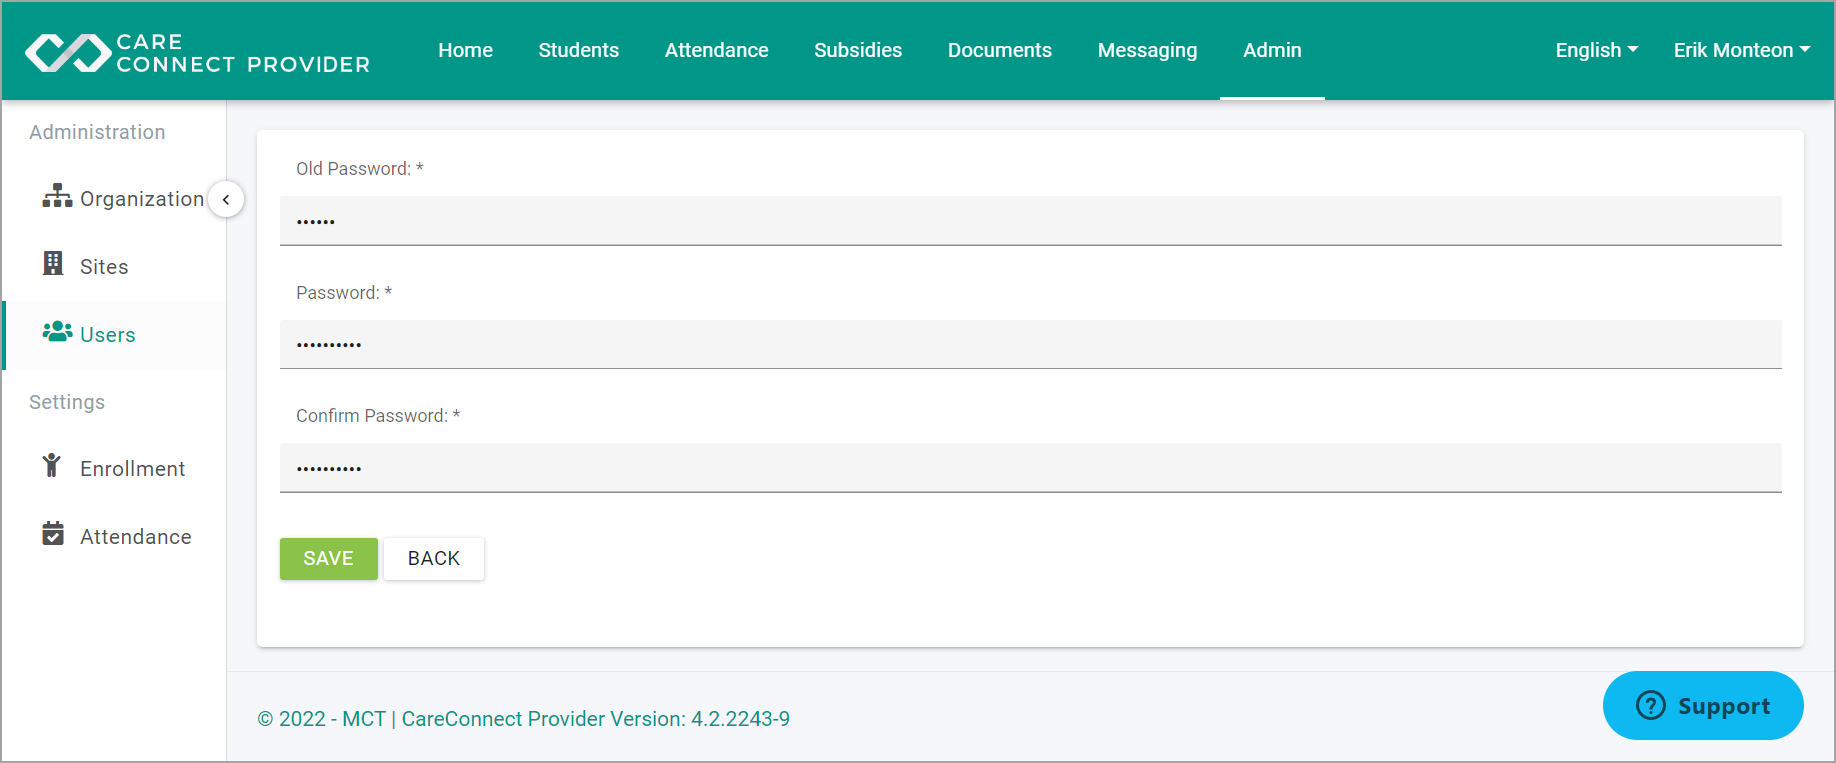
Task: Click the BACK button
Action: (x=434, y=559)
